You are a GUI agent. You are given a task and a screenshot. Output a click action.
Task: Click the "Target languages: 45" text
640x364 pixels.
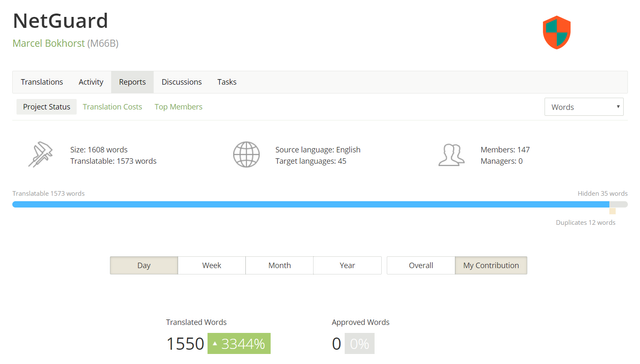pos(311,161)
